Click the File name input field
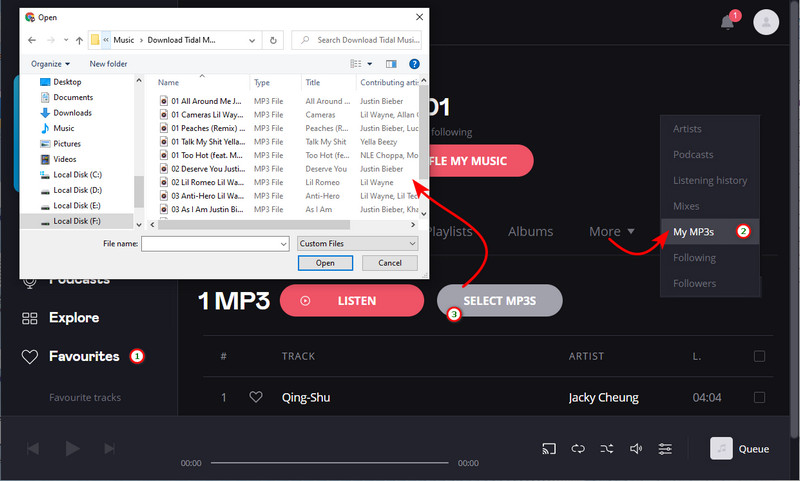The height and width of the screenshot is (481, 800). [x=215, y=244]
